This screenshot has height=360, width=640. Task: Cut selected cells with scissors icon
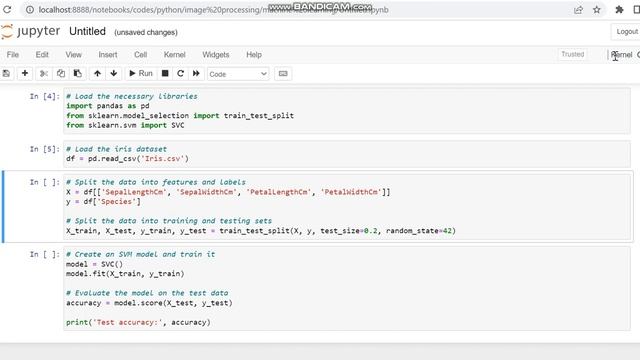tap(43, 74)
